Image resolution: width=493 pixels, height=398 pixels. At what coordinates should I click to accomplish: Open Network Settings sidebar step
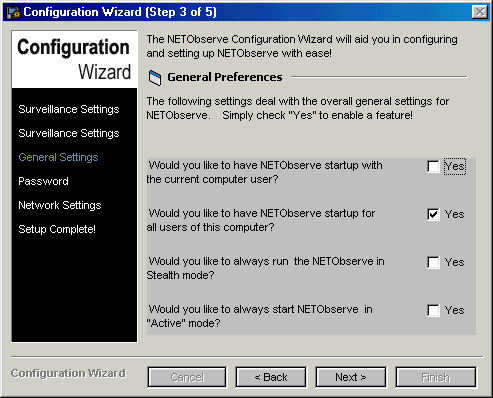(60, 205)
